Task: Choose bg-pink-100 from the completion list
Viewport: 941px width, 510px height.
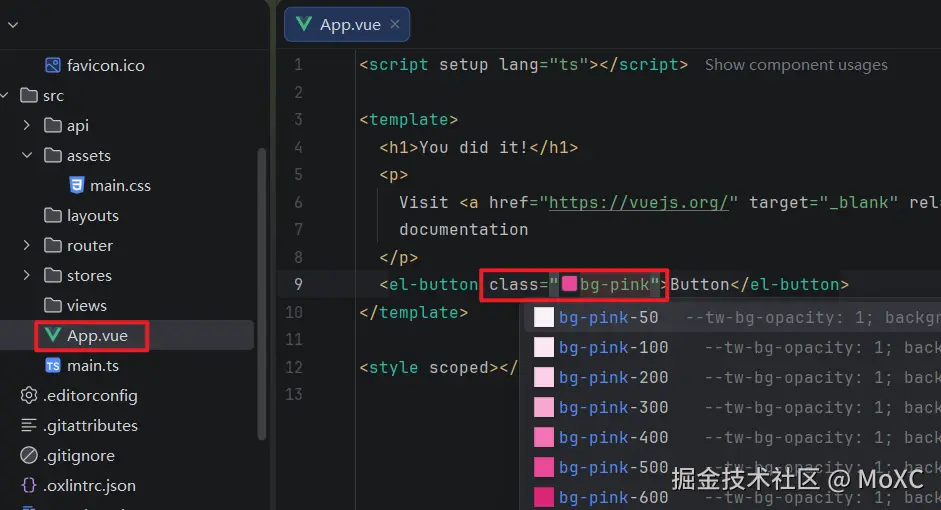Action: [x=732, y=347]
